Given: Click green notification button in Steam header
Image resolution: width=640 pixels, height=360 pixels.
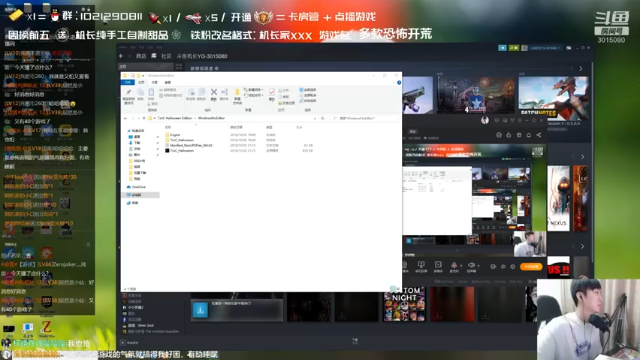Looking at the screenshot, I should coord(513,48).
